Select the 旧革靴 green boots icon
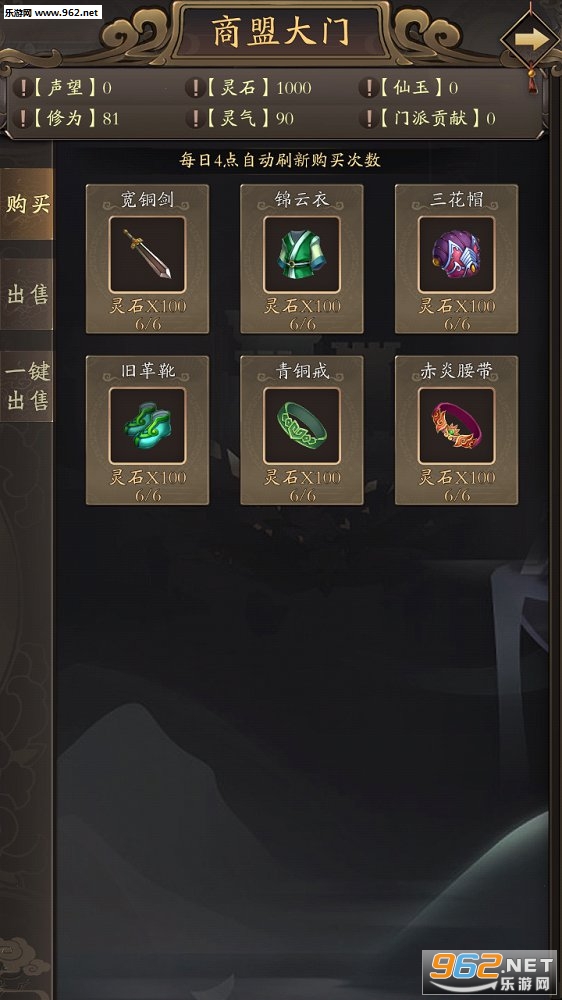Image resolution: width=562 pixels, height=1000 pixels. tap(147, 425)
